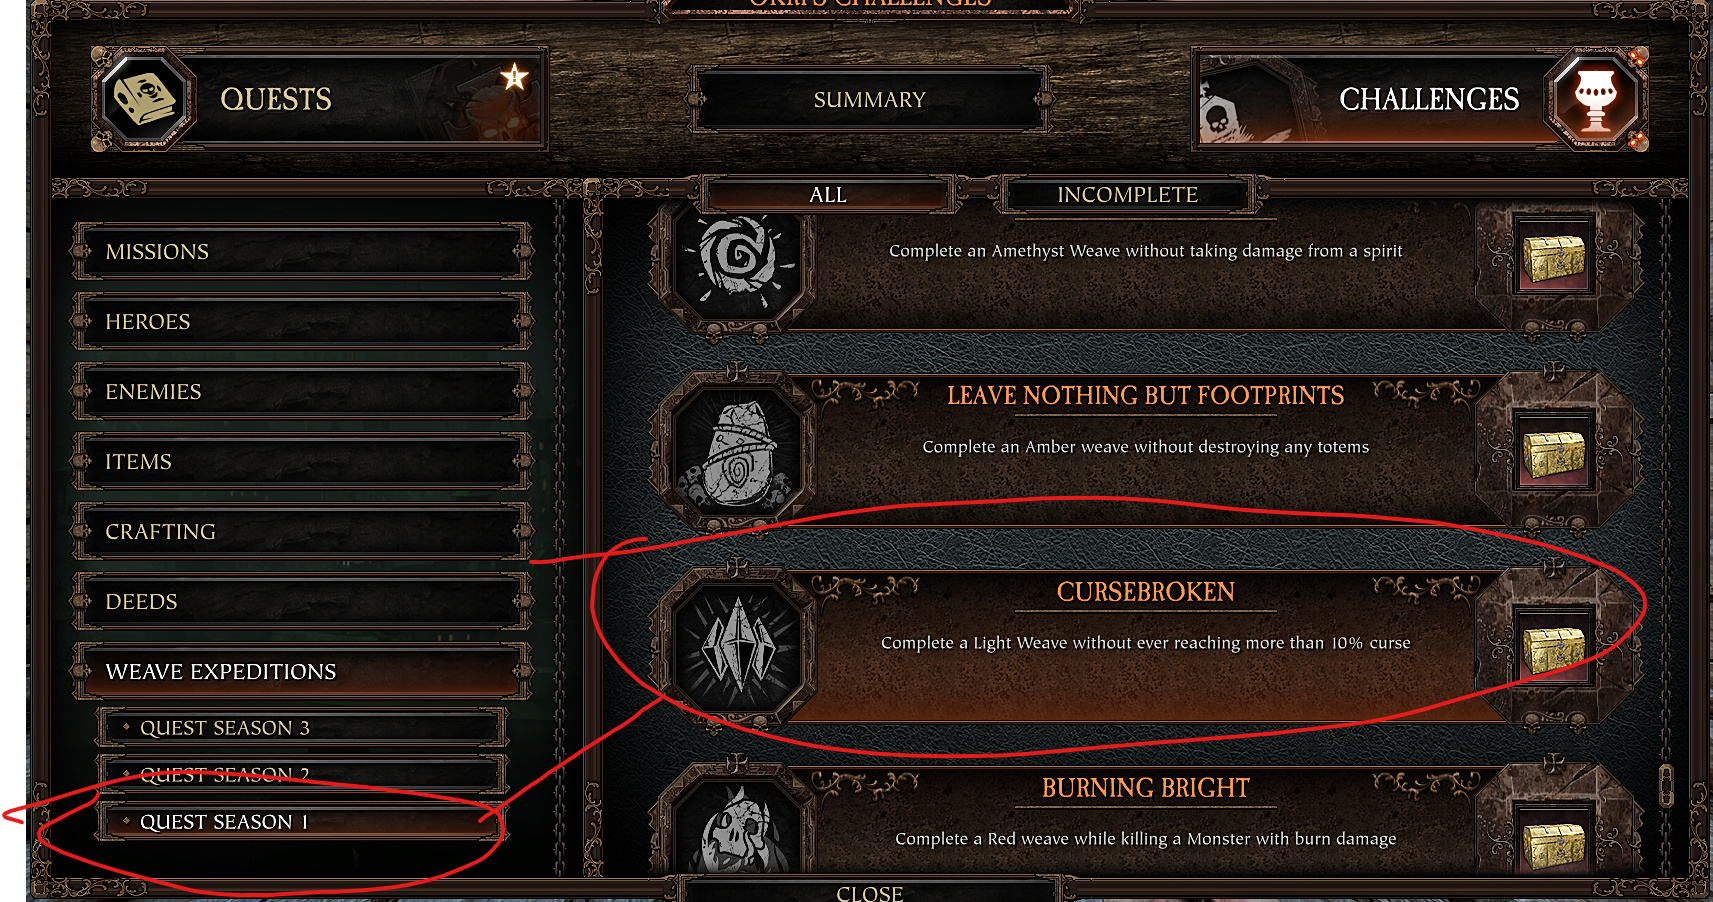Expand the Heroes category
Screen dimensions: 1713x902
click(x=302, y=321)
